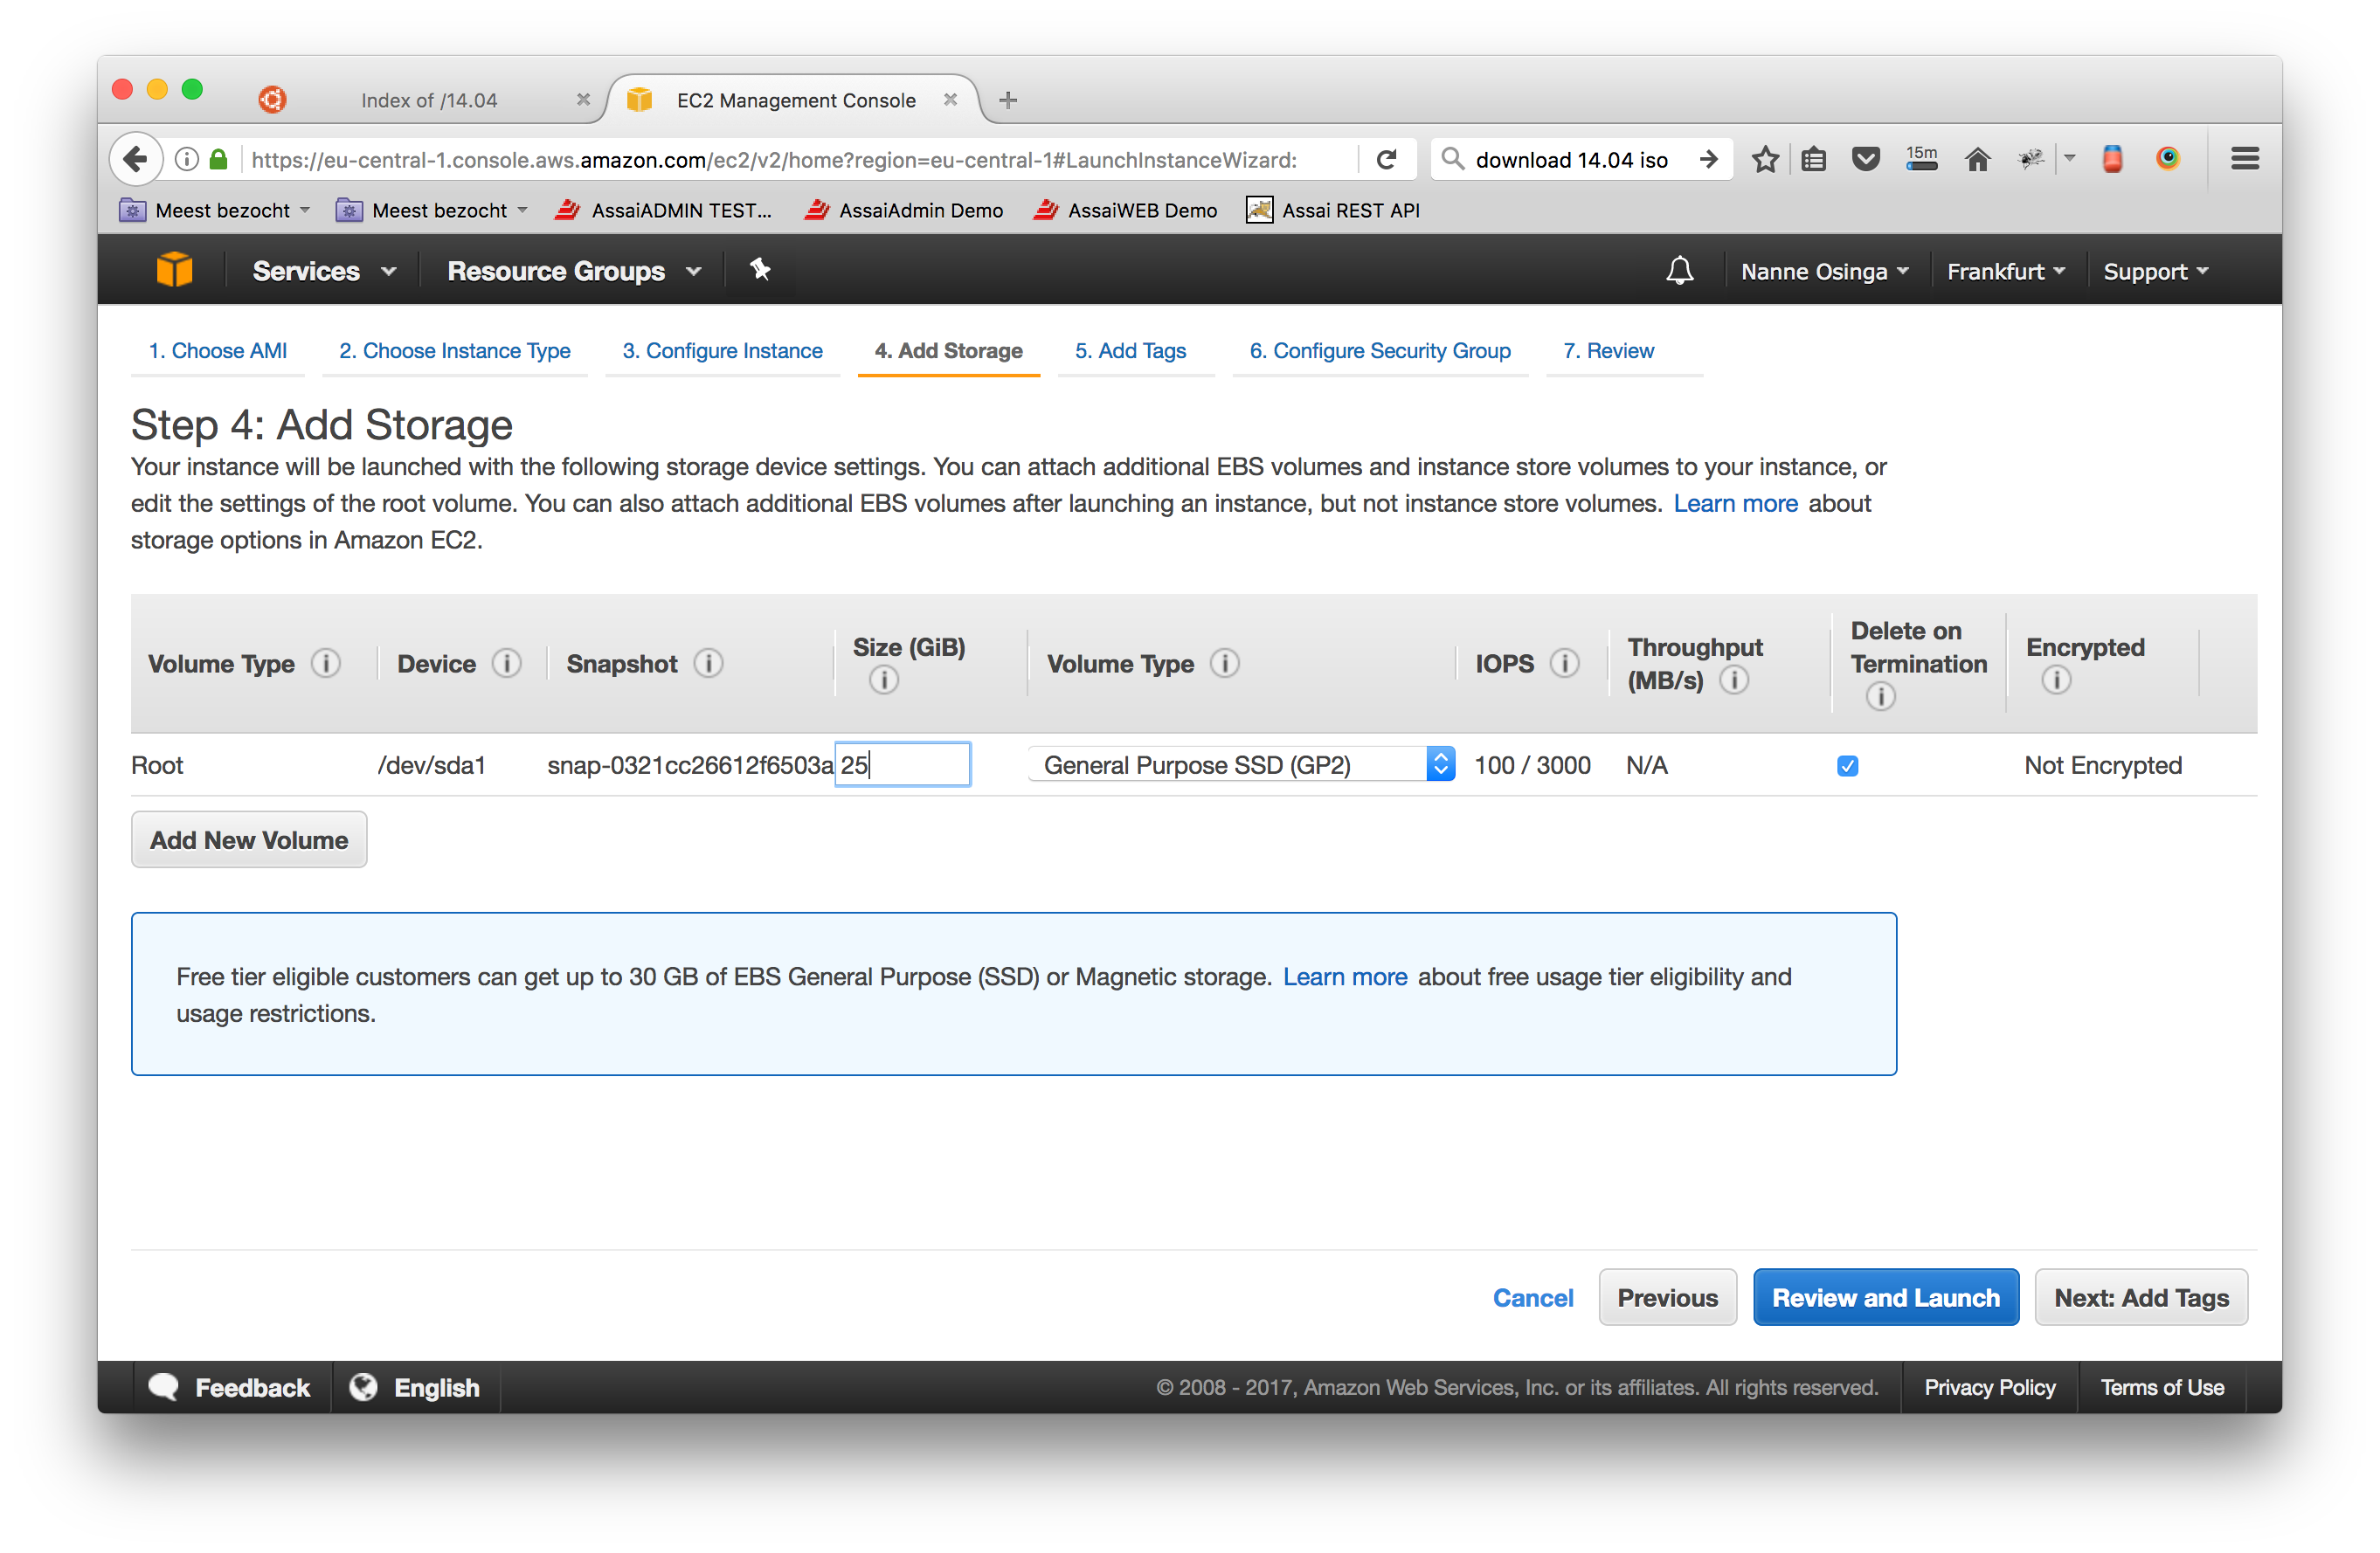Viewport: 2380px width, 1553px height.
Task: Click the first Volume Type column info icon
Action: (326, 663)
